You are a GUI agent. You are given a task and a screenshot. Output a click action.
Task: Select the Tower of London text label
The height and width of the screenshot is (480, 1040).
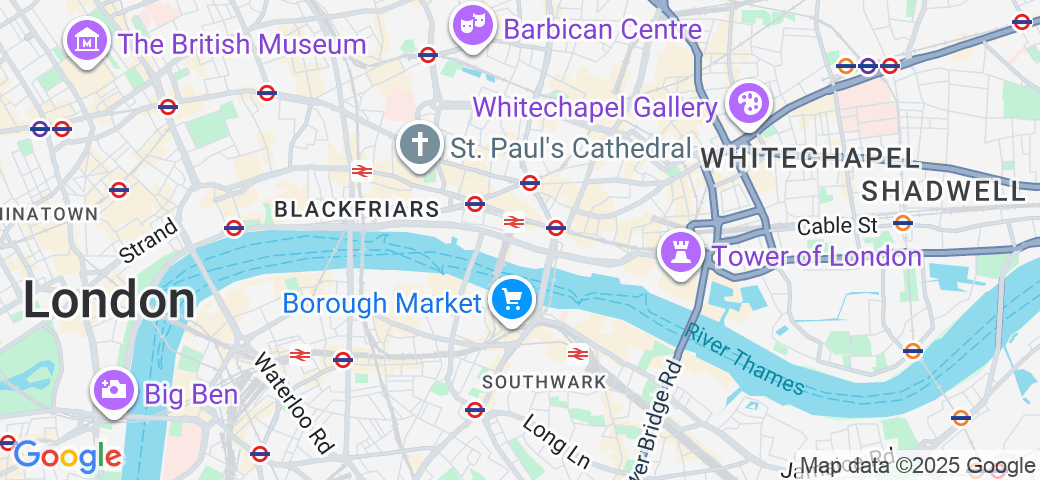point(816,257)
